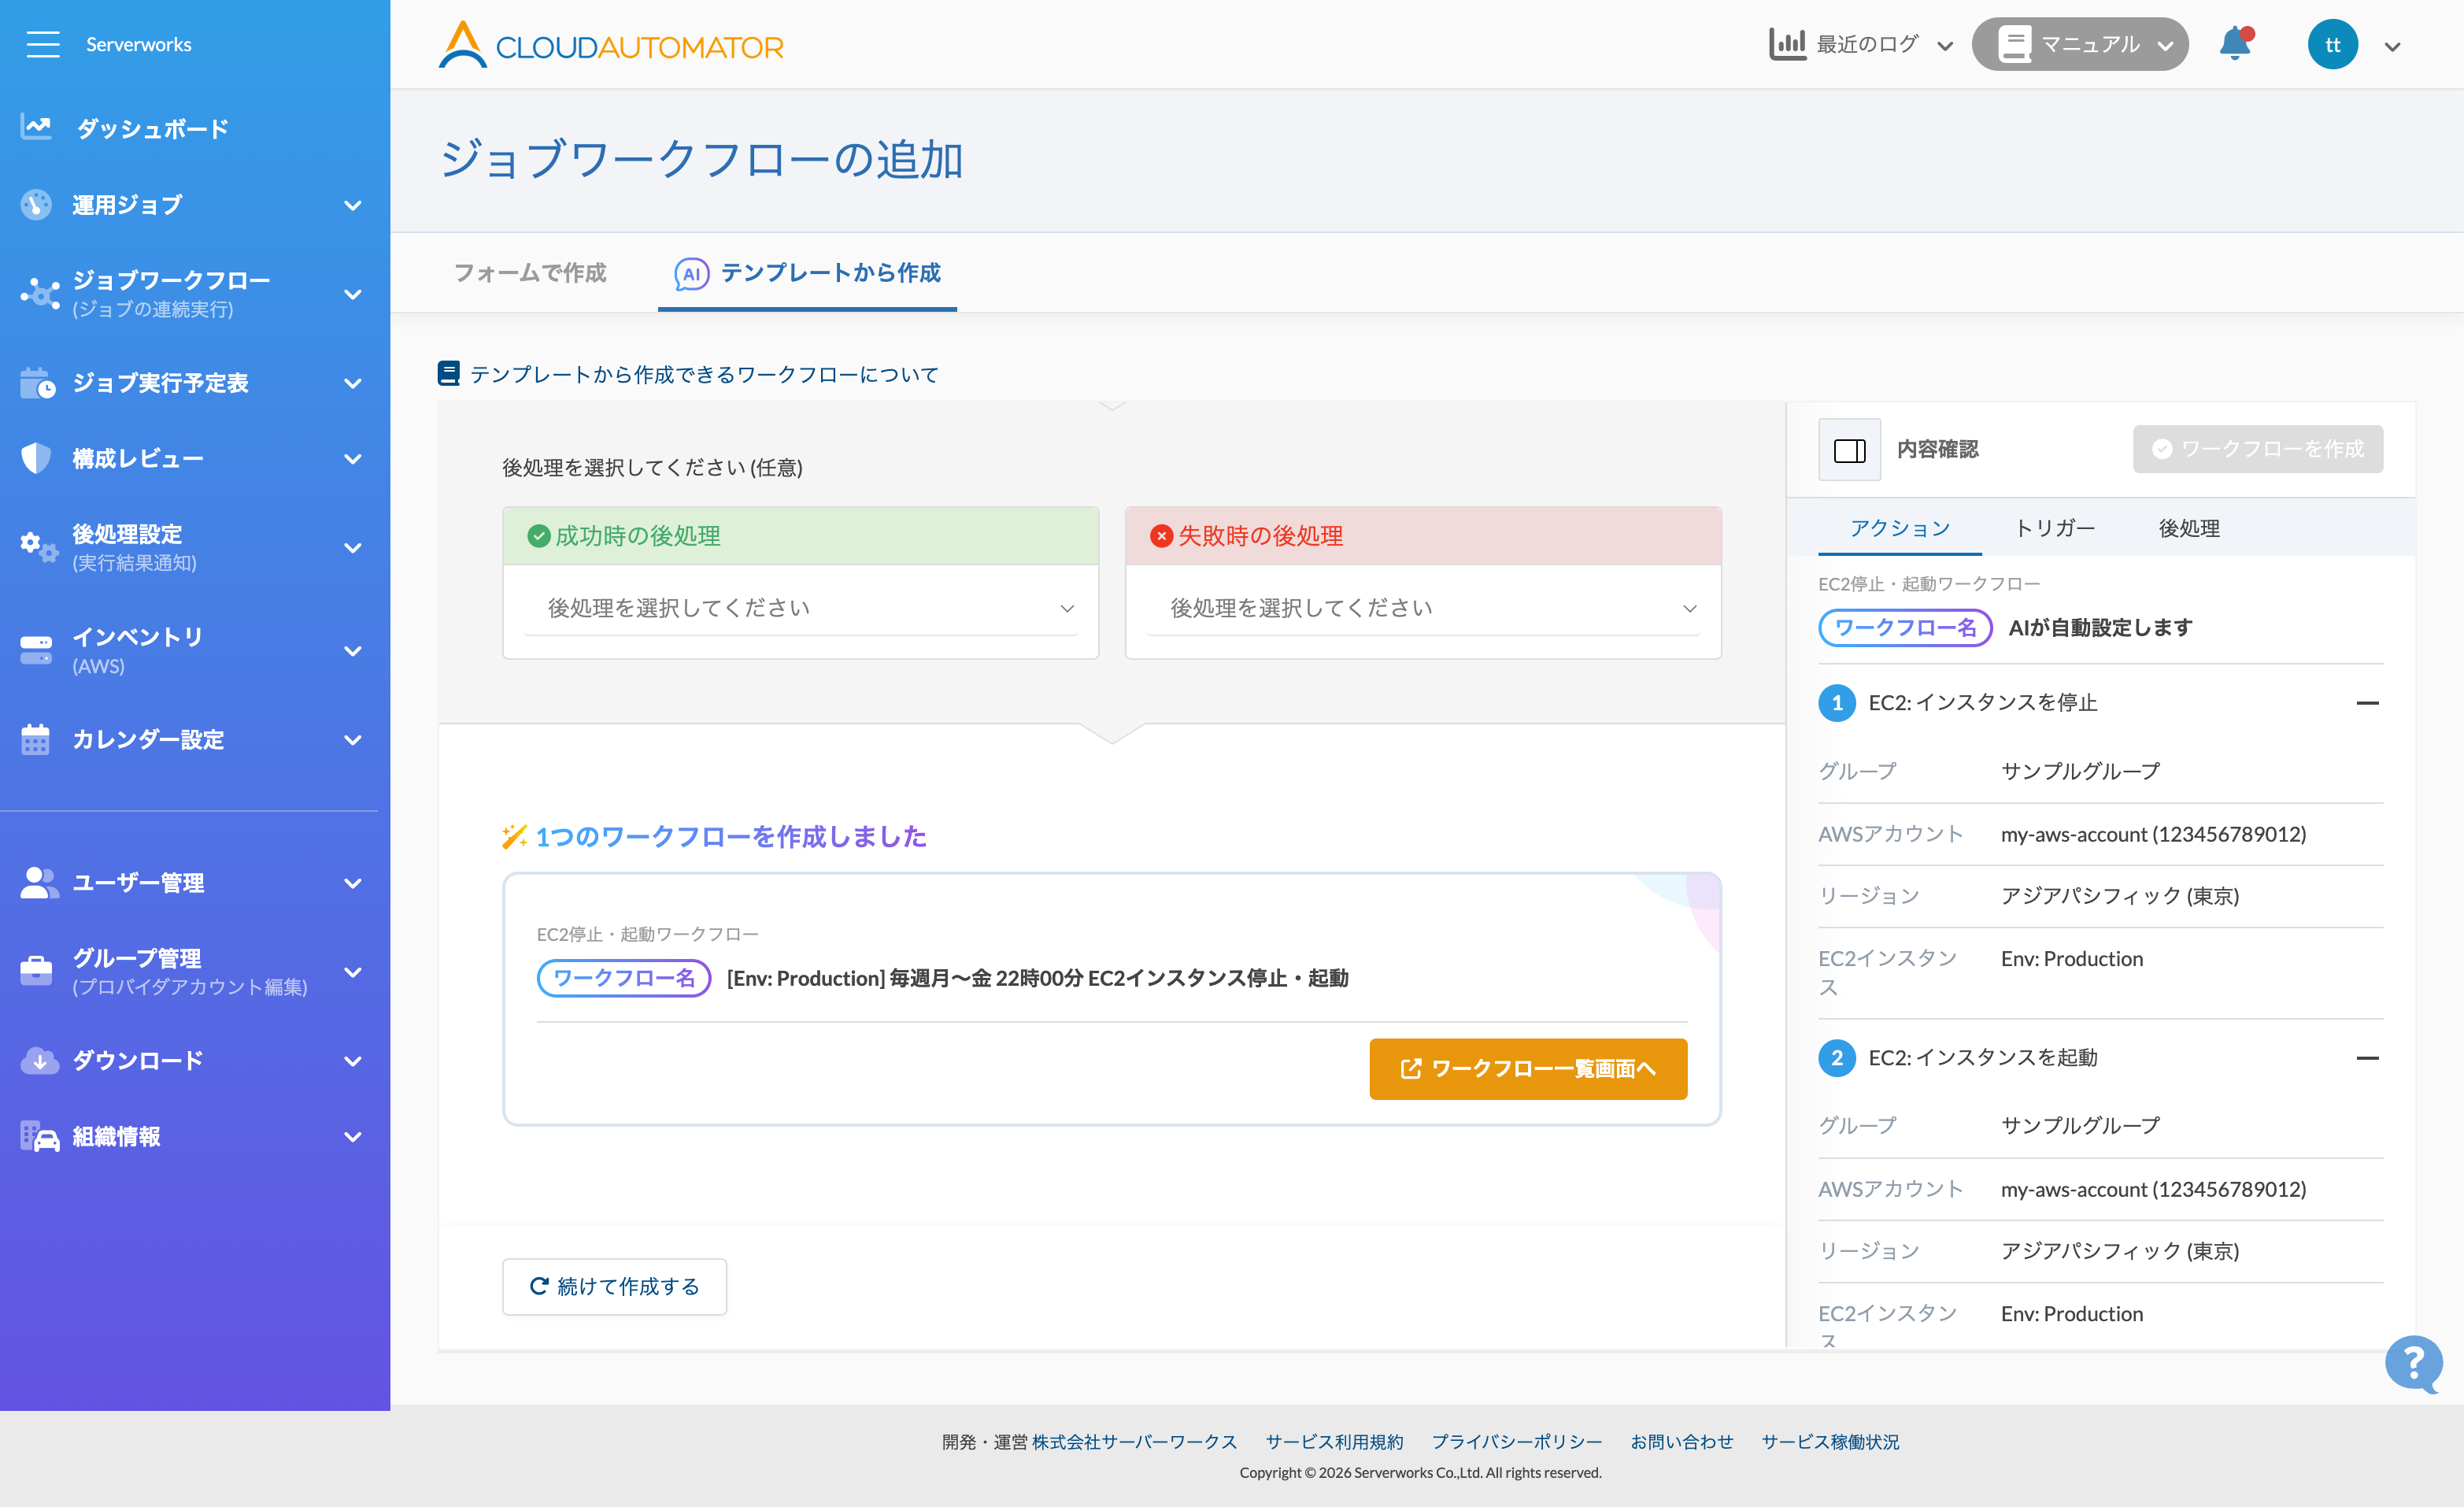Click the dashboard chart icon
The width and height of the screenshot is (2464, 1507).
pos(36,127)
